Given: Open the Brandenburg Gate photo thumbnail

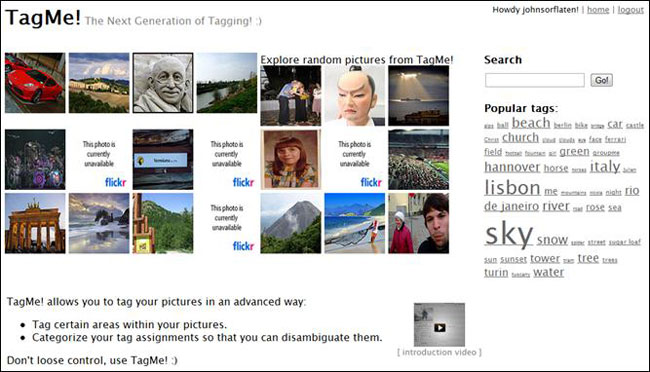Looking at the screenshot, I should pos(35,223).
